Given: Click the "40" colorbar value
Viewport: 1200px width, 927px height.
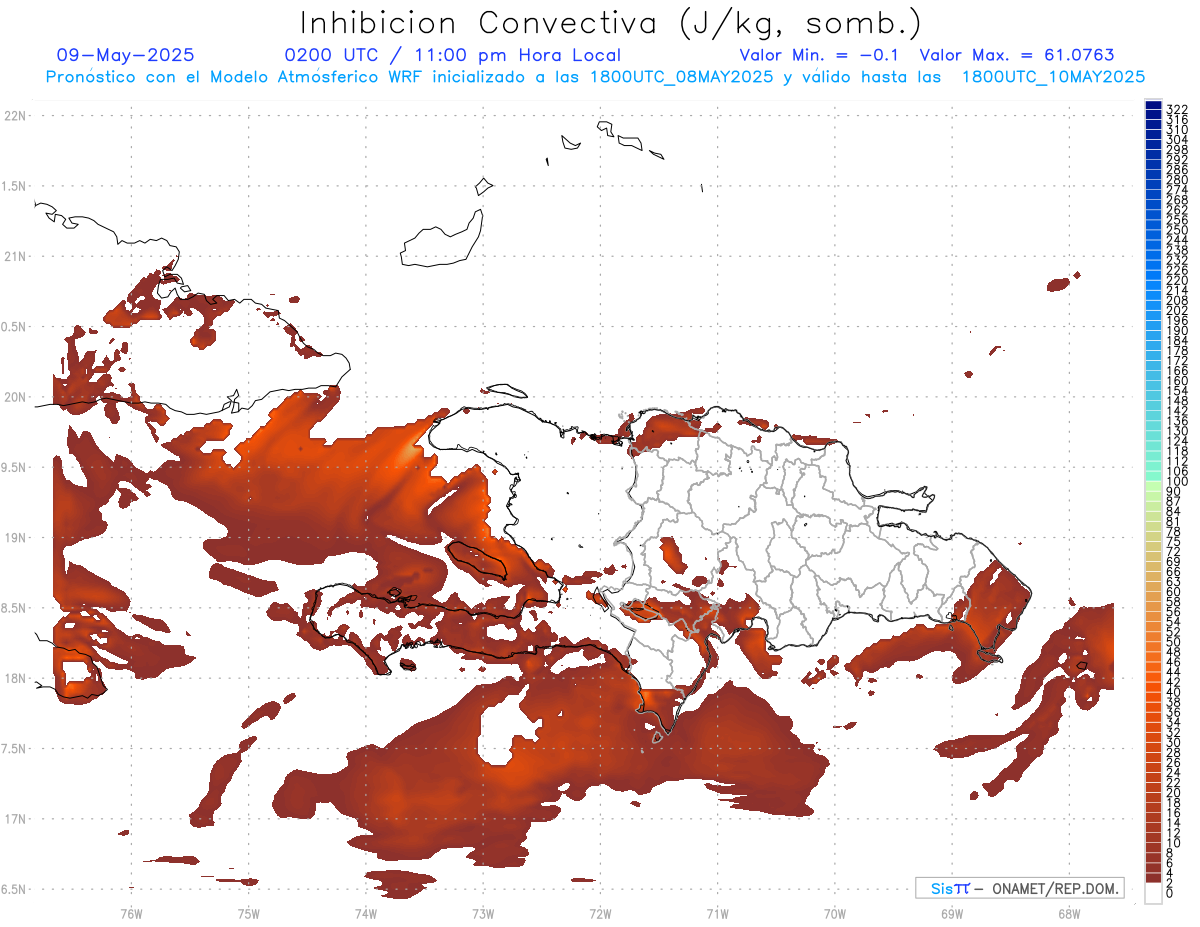Looking at the screenshot, I should (x=1174, y=692).
